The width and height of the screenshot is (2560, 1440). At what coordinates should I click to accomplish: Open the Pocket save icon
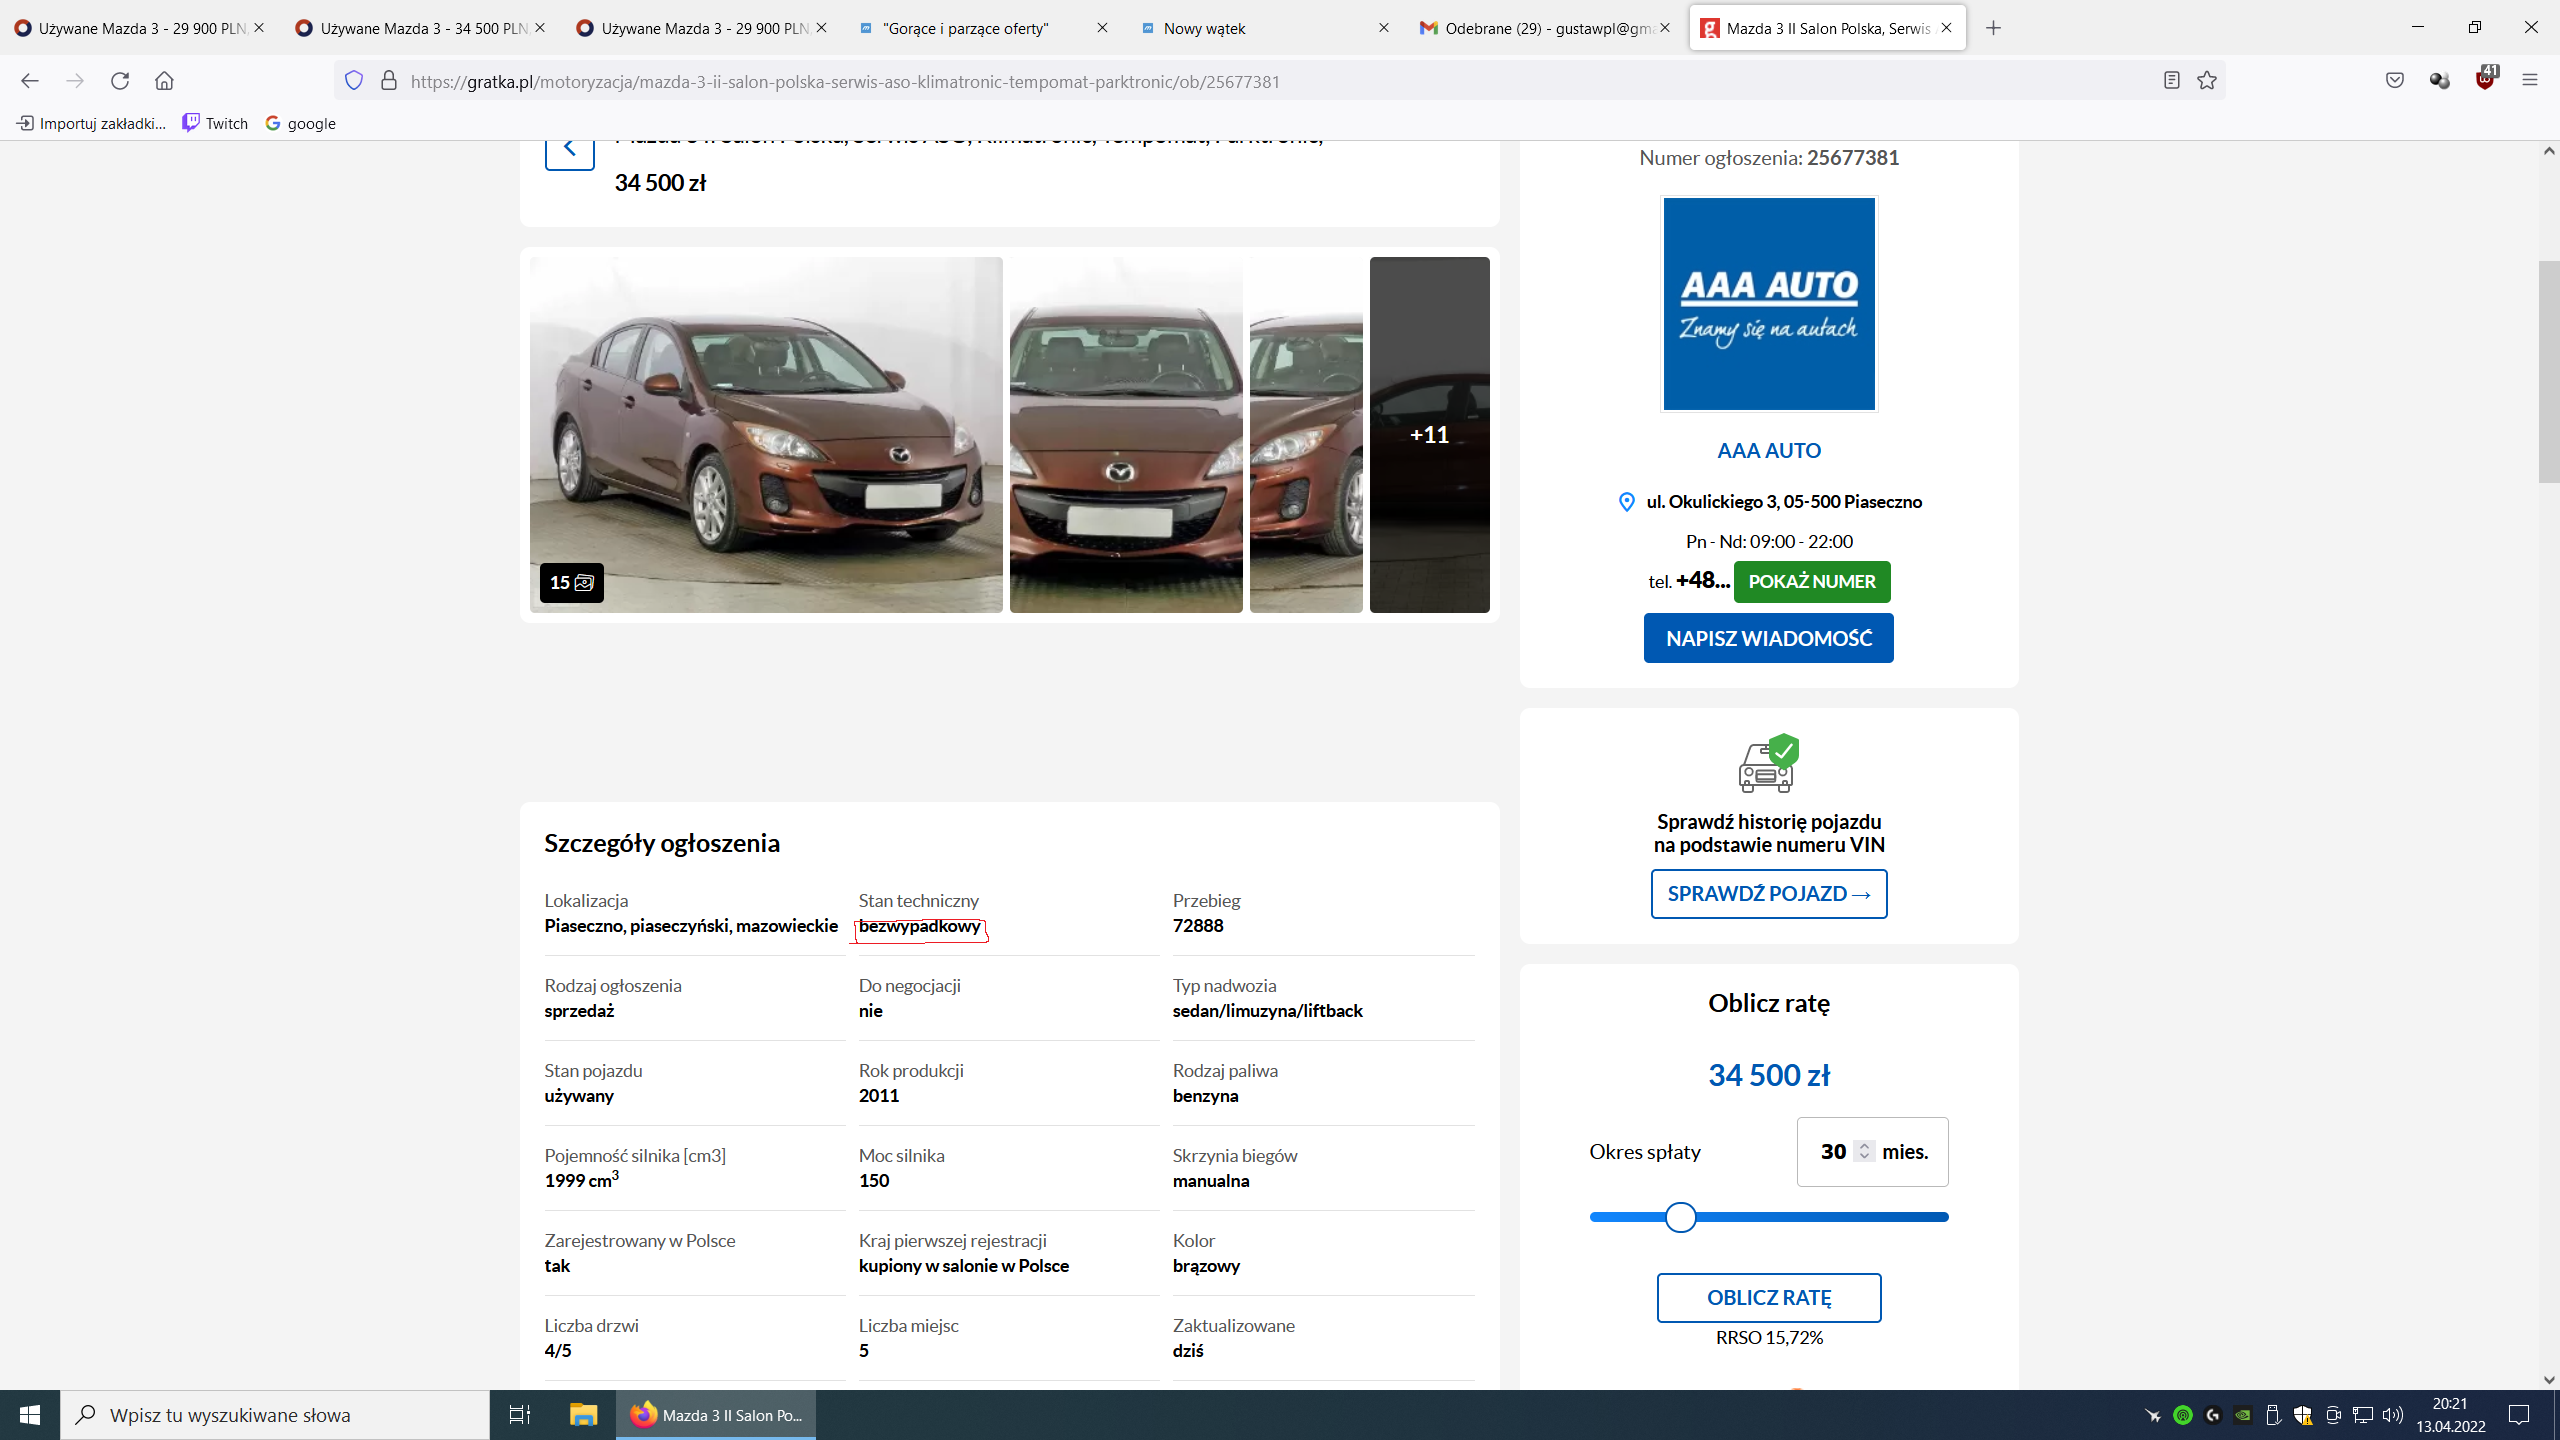click(2394, 81)
